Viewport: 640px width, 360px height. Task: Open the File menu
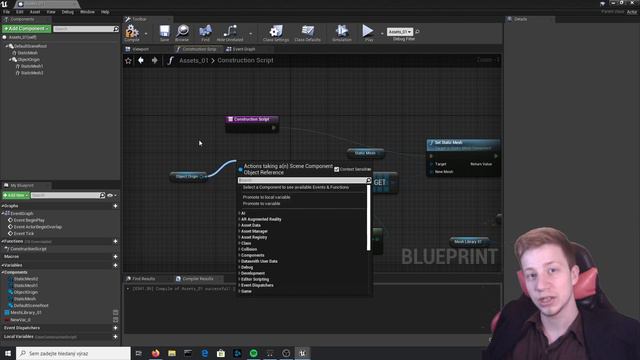pos(7,12)
